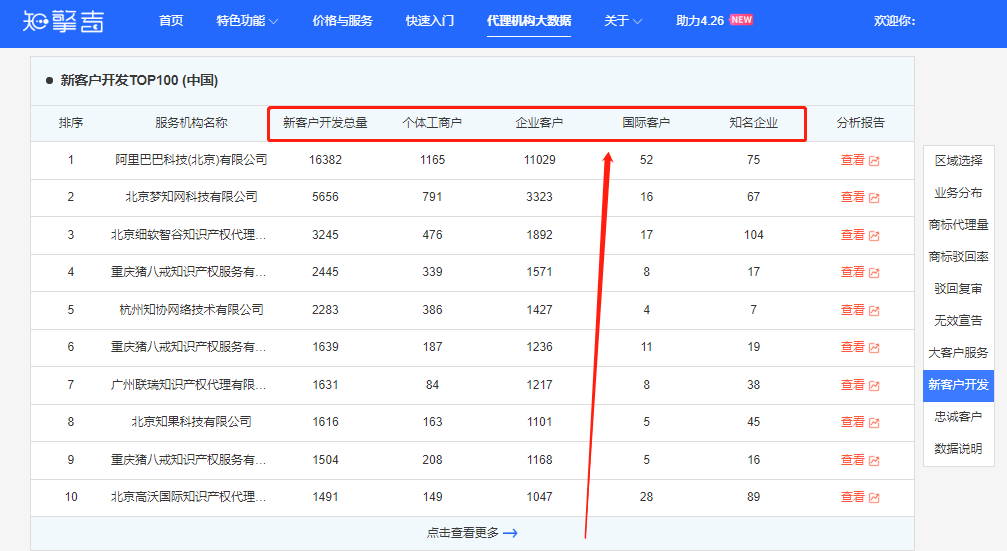Click 查看 link for 北京高沃国际 row

tap(853, 498)
